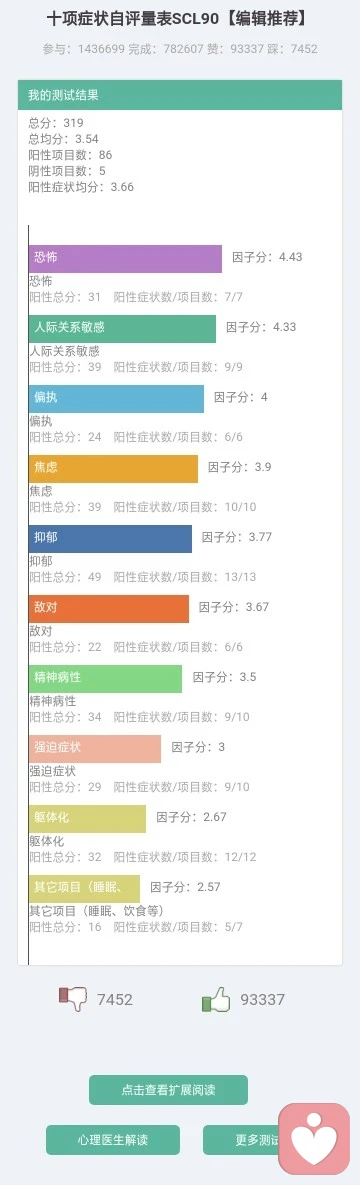This screenshot has width=360, height=1185.
Task: Click the 其它项目（睡眠、 bar
Action: [85, 889]
